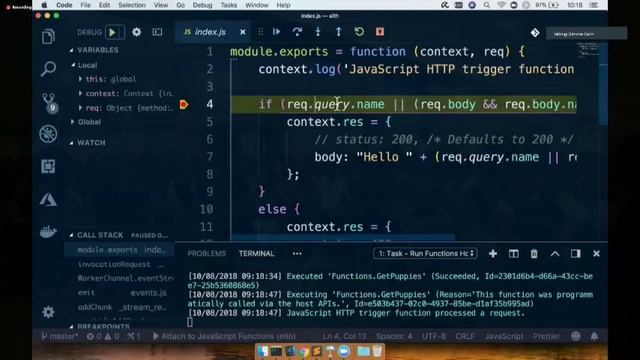This screenshot has height=360, width=640.
Task: Open feedback smiley in status bar
Action: click(x=576, y=336)
